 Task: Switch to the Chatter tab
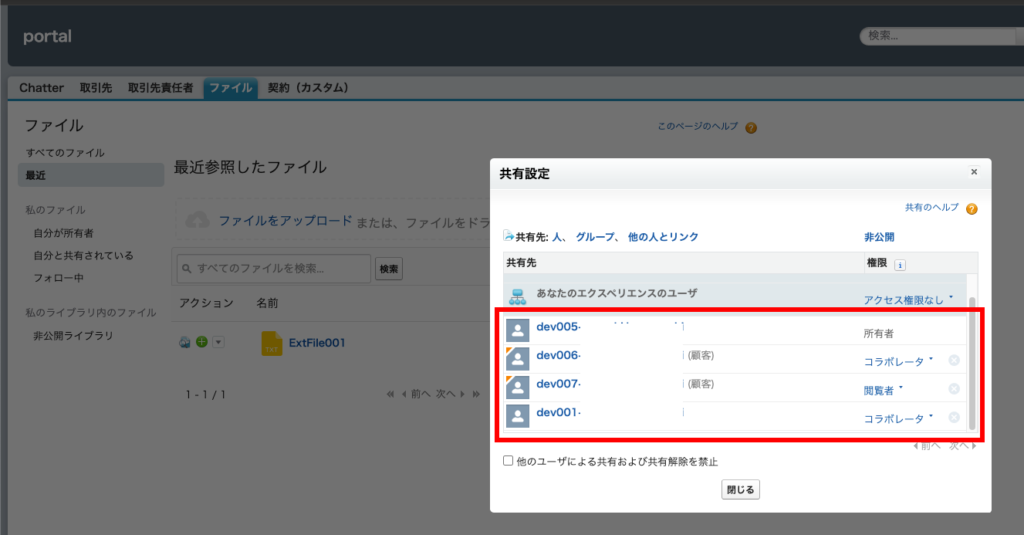pos(41,88)
